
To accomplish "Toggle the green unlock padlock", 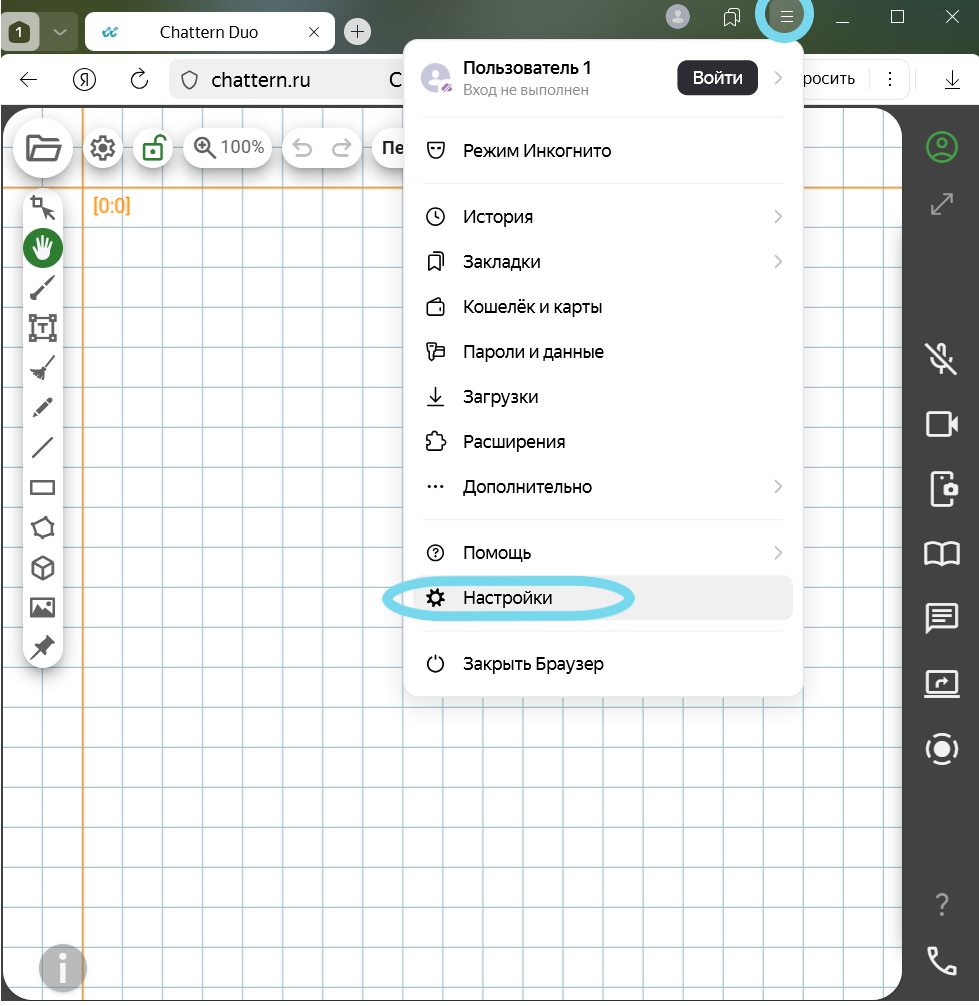I will point(153,149).
